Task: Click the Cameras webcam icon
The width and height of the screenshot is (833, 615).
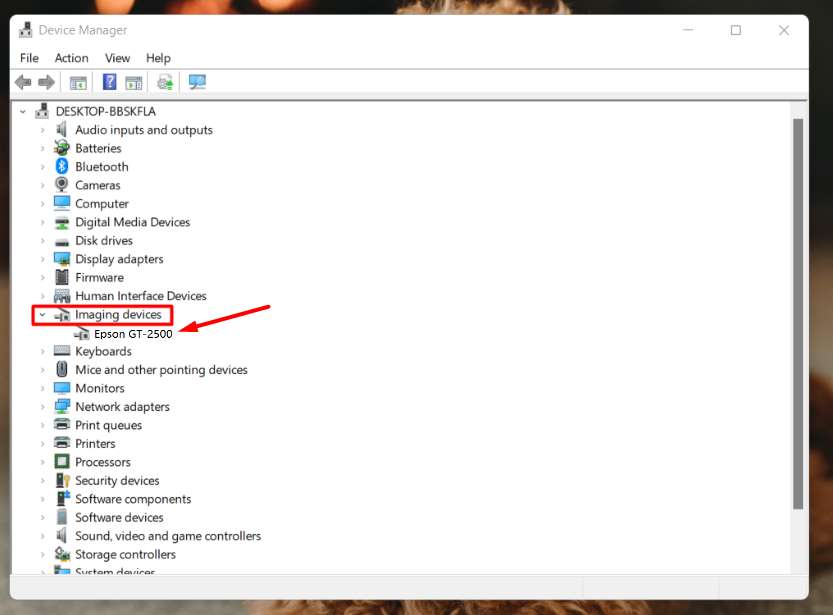Action: [62, 185]
